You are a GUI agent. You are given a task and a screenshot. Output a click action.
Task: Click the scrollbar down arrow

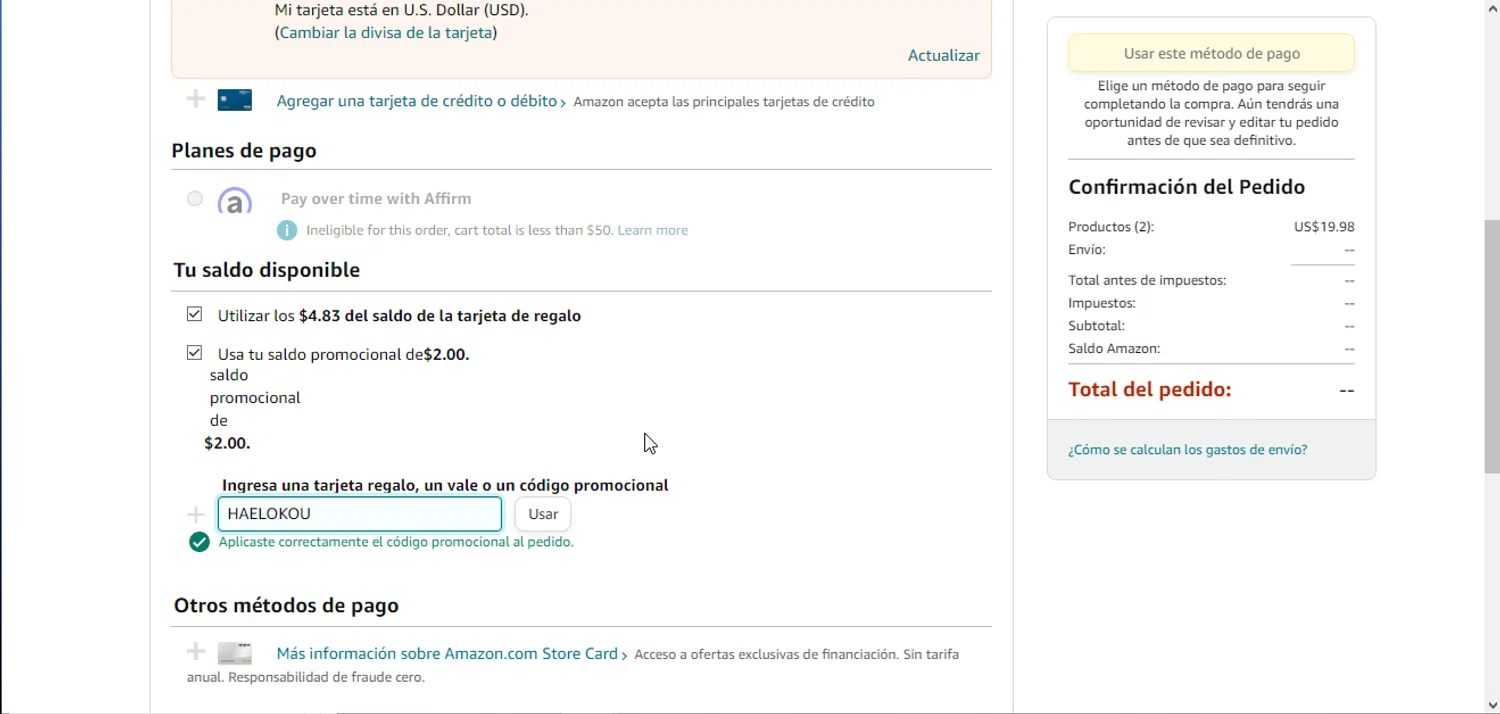pos(1491,705)
